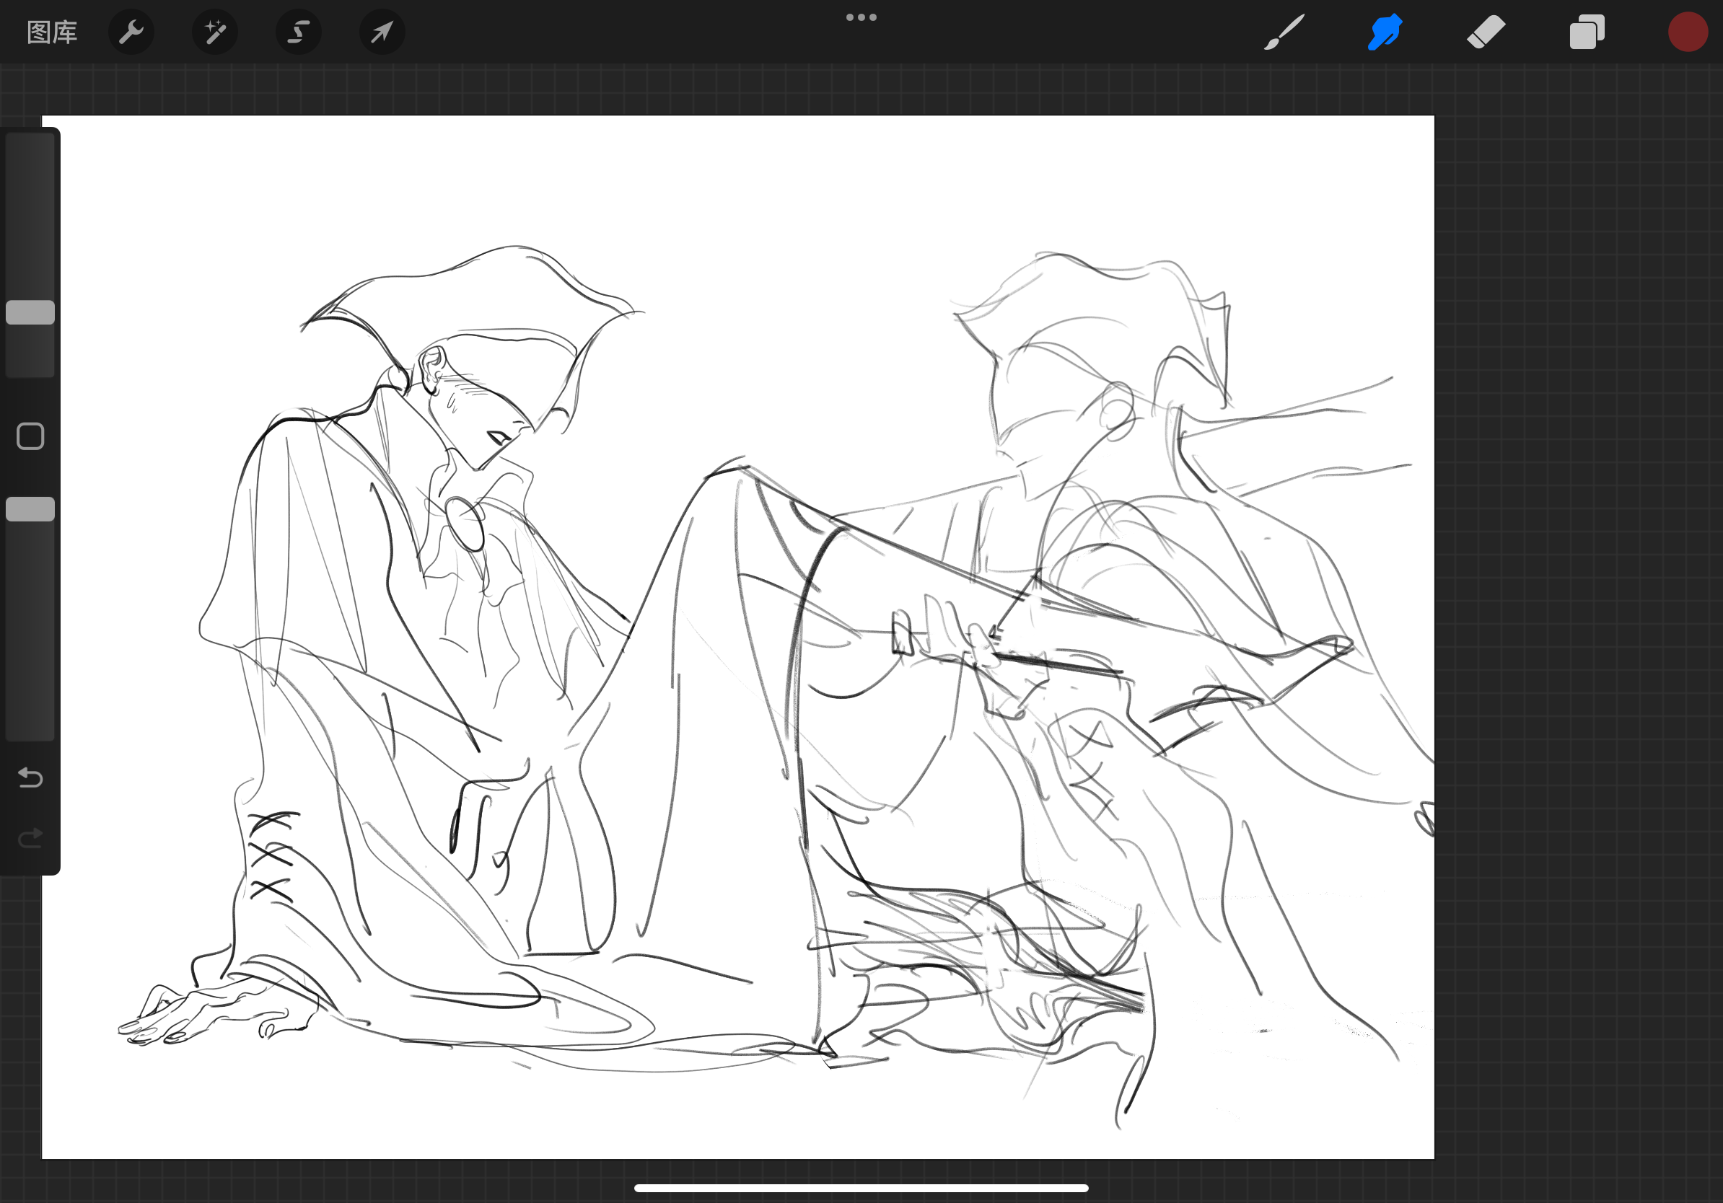Click the three dots at top center
This screenshot has height=1203, width=1723.
tap(861, 17)
